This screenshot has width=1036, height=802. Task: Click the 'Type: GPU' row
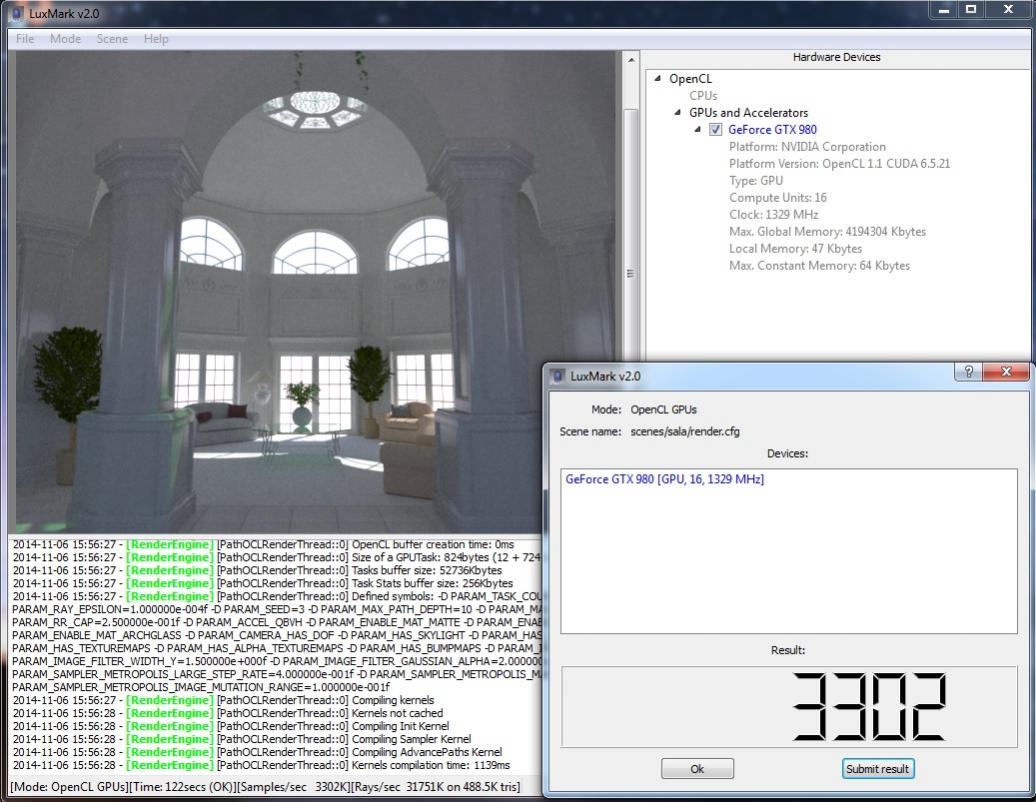[x=756, y=180]
